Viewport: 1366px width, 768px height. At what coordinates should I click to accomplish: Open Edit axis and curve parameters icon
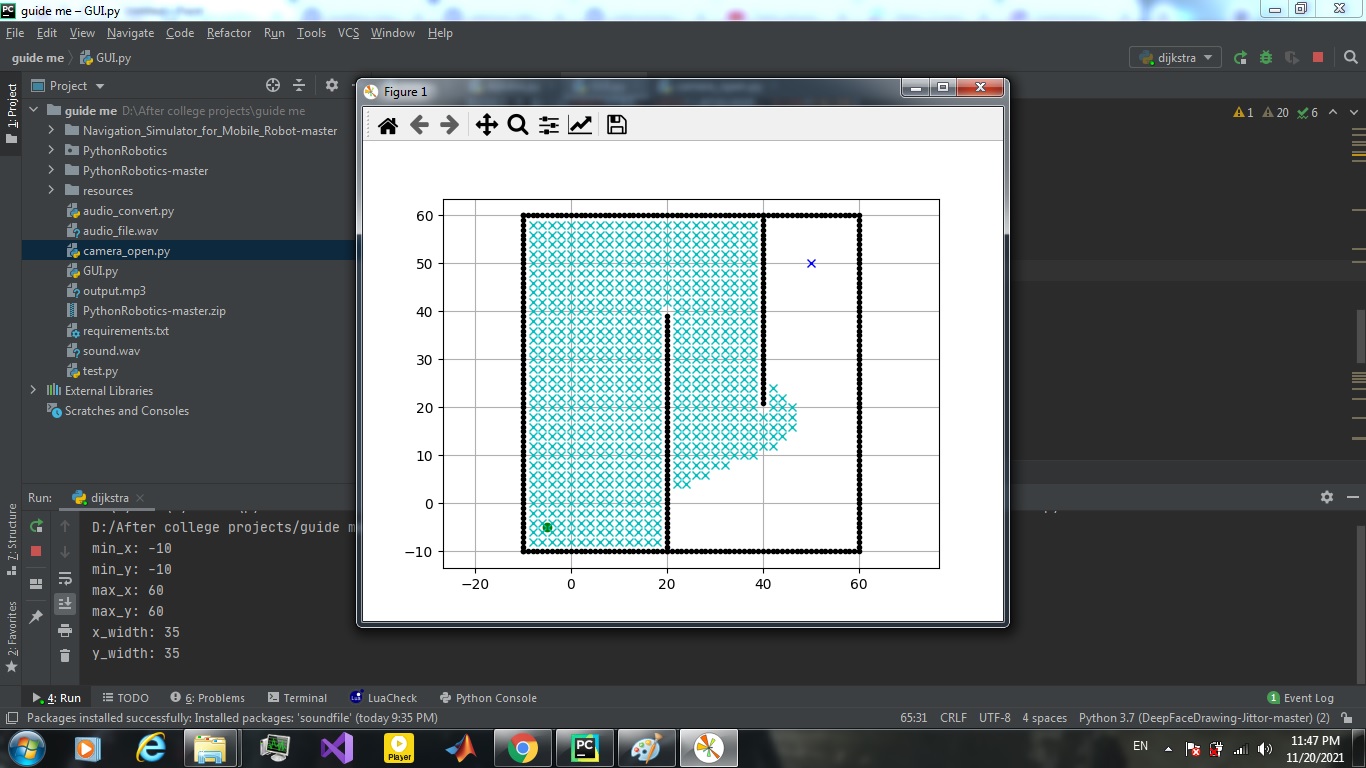(580, 125)
